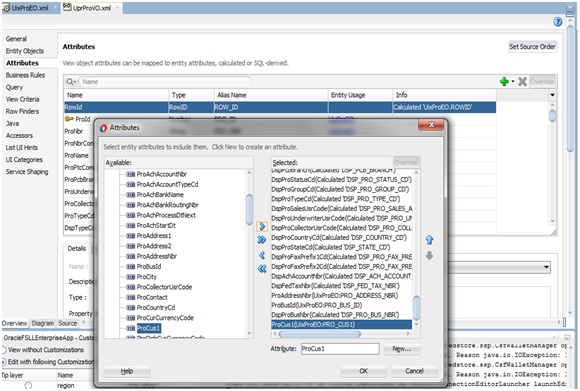The image size is (580, 391).
Task: Click the search magnifier icon beside Name field
Action: click(x=70, y=81)
